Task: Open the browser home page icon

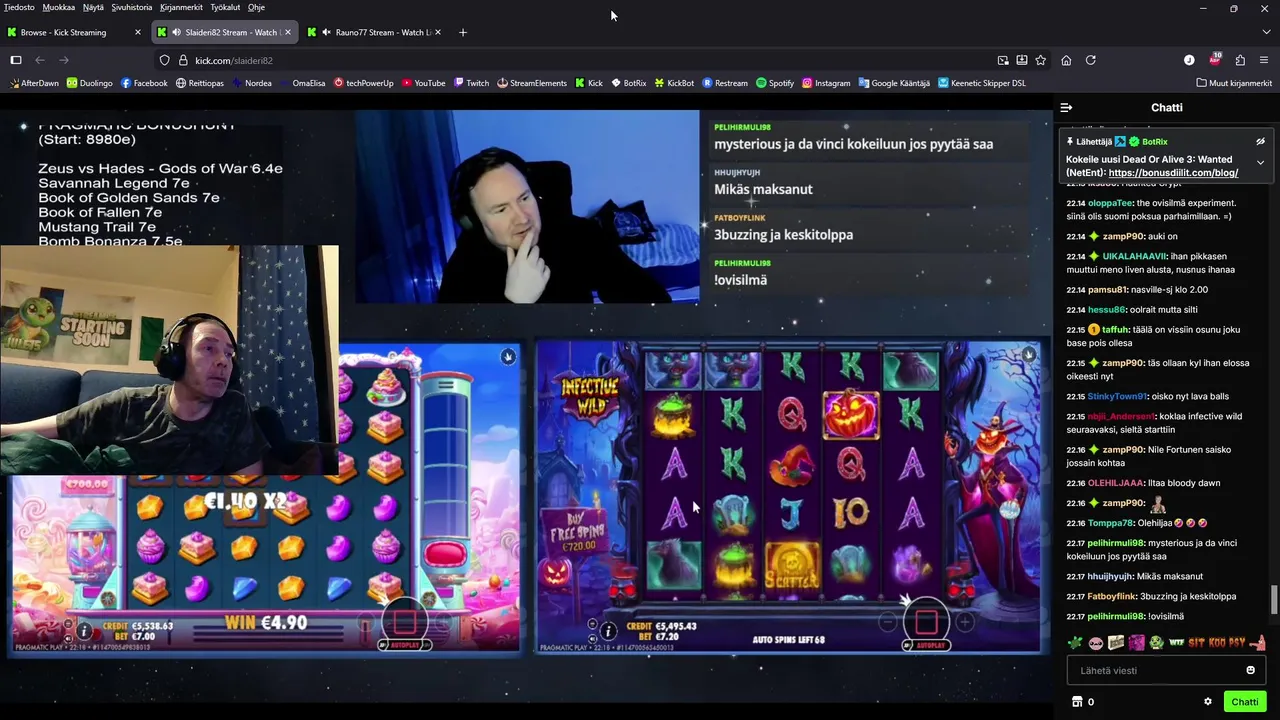Action: point(1066,60)
